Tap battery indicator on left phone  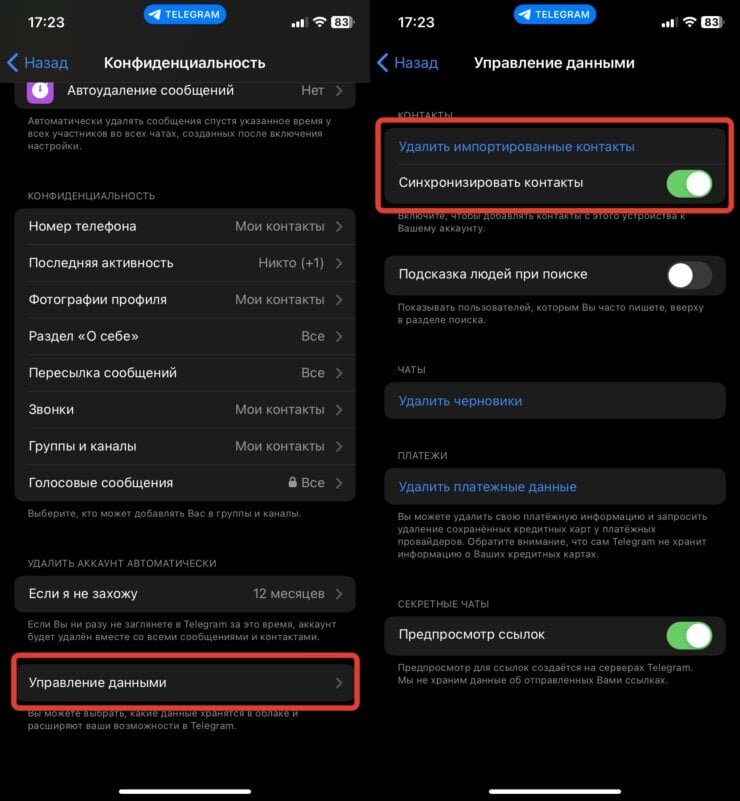(342, 22)
